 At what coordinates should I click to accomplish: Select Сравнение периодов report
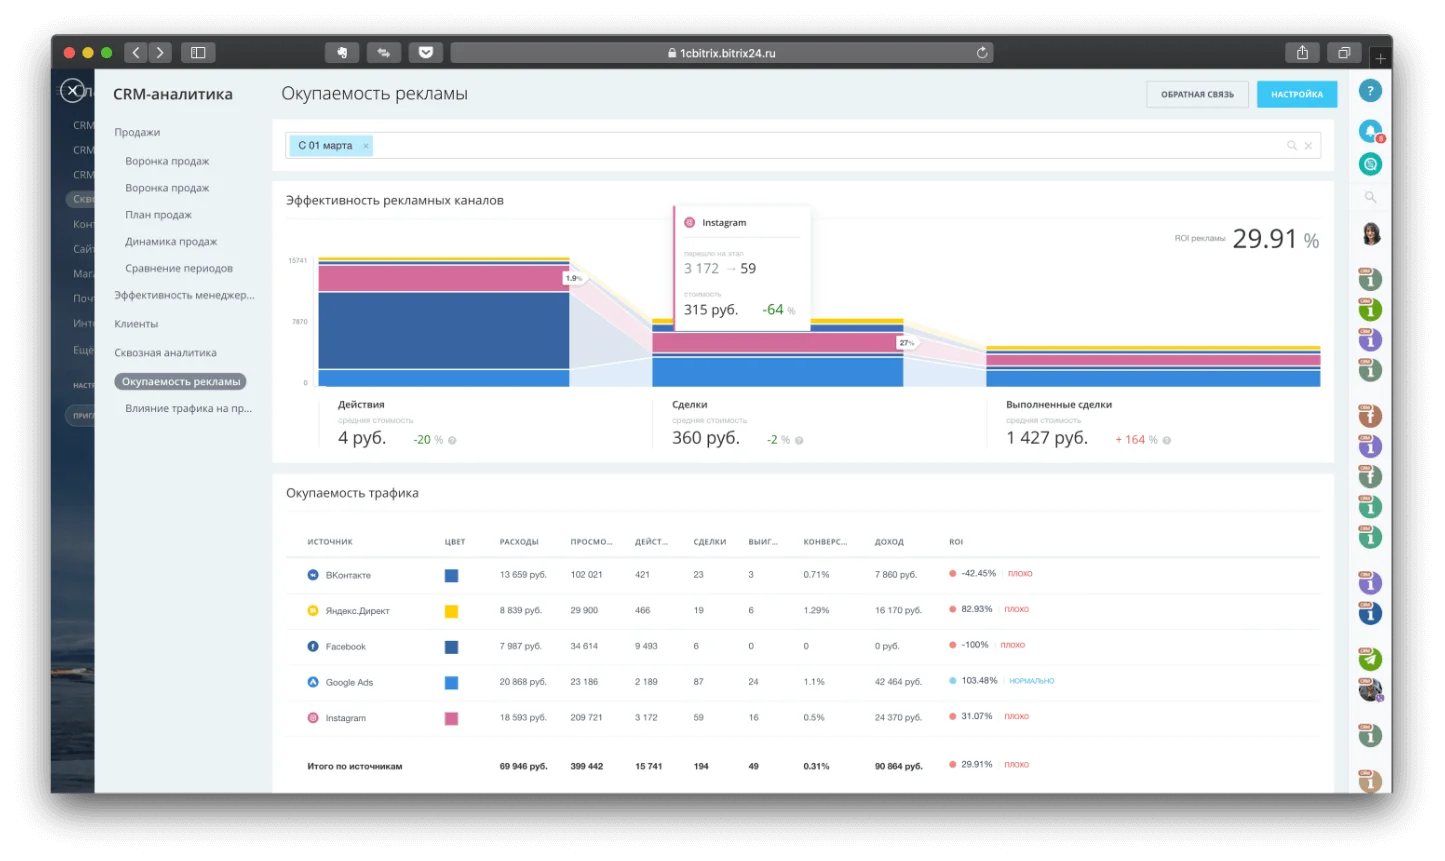pyautogui.click(x=179, y=269)
